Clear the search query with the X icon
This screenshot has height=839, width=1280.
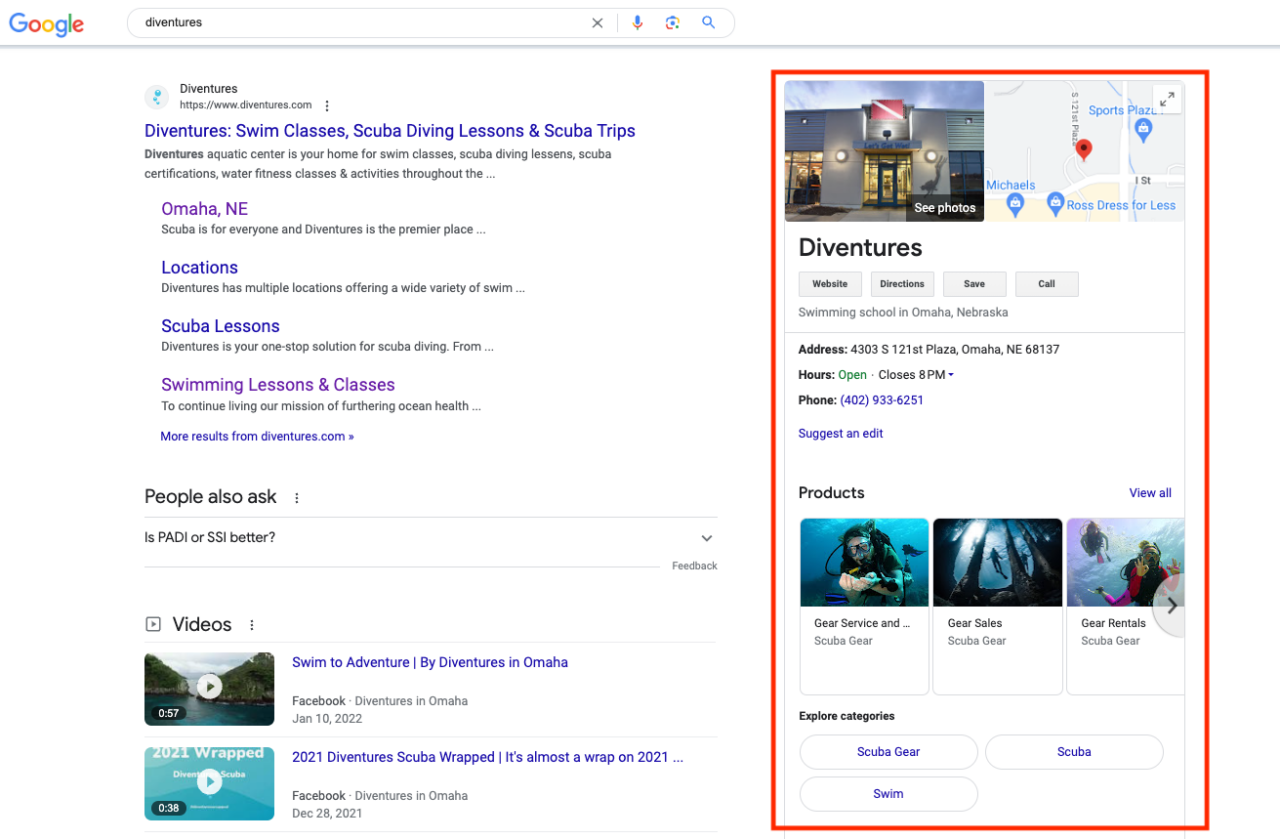(x=597, y=22)
